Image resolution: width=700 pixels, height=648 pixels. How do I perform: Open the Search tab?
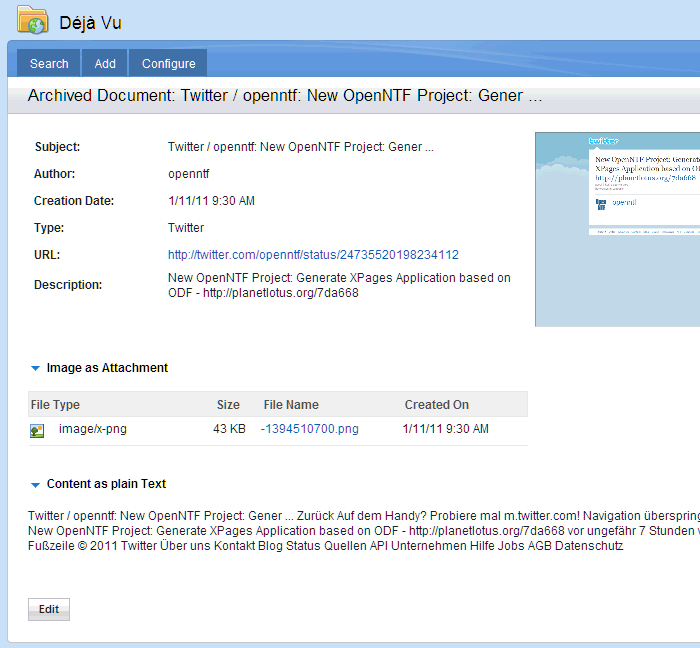click(x=49, y=63)
